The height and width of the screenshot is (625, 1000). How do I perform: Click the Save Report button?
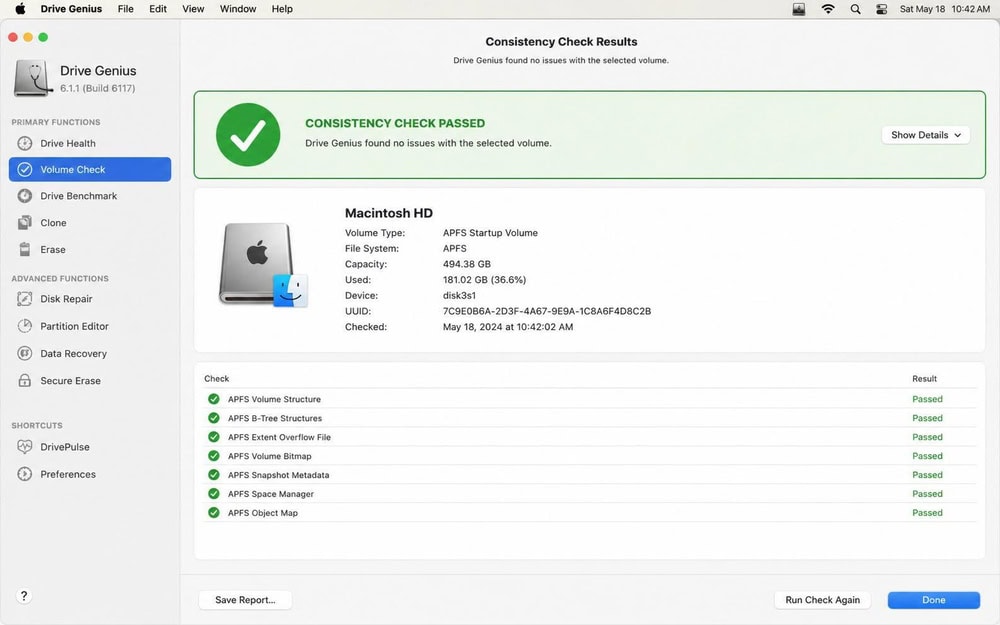tap(246, 599)
